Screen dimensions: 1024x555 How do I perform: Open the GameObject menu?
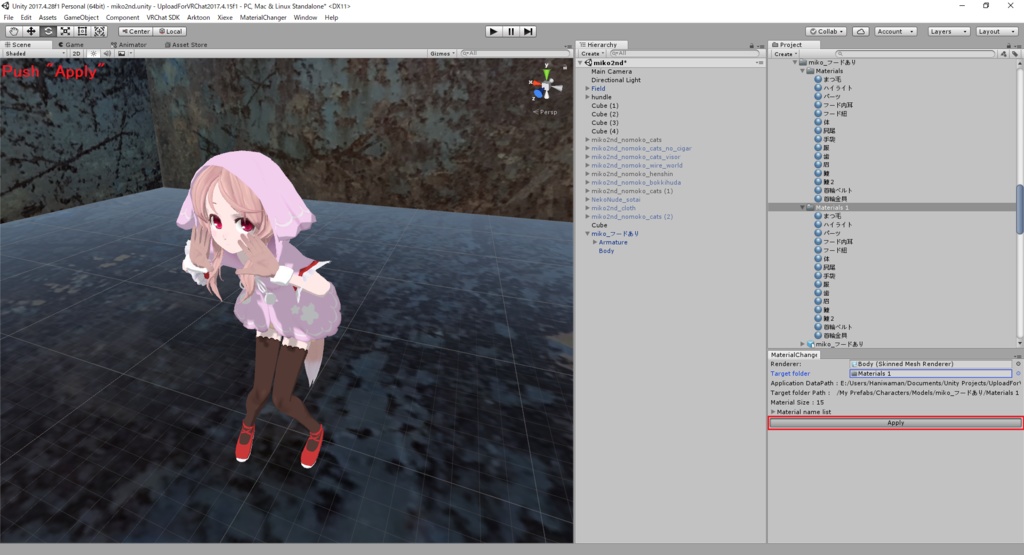[81, 18]
